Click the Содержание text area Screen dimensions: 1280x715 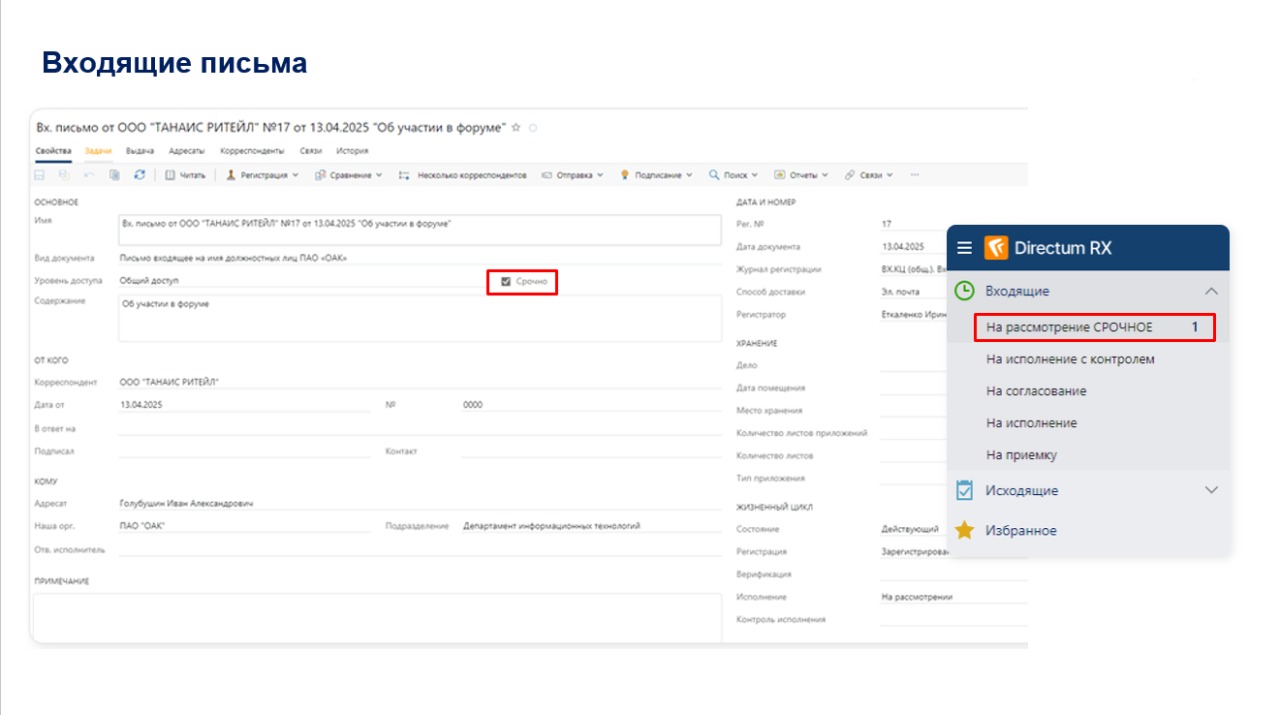click(419, 318)
